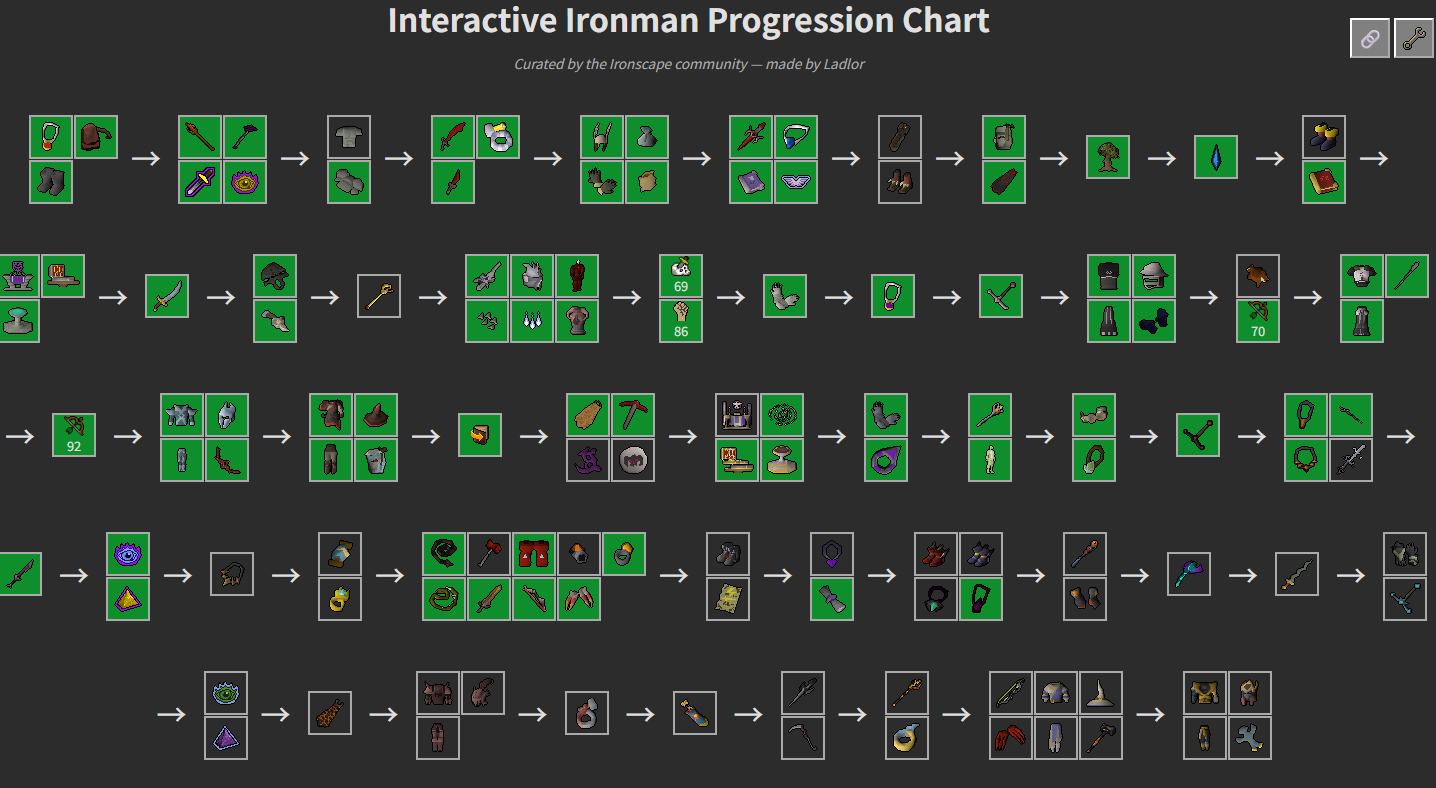Click the chain link share button
This screenshot has width=1436, height=788.
(1369, 39)
